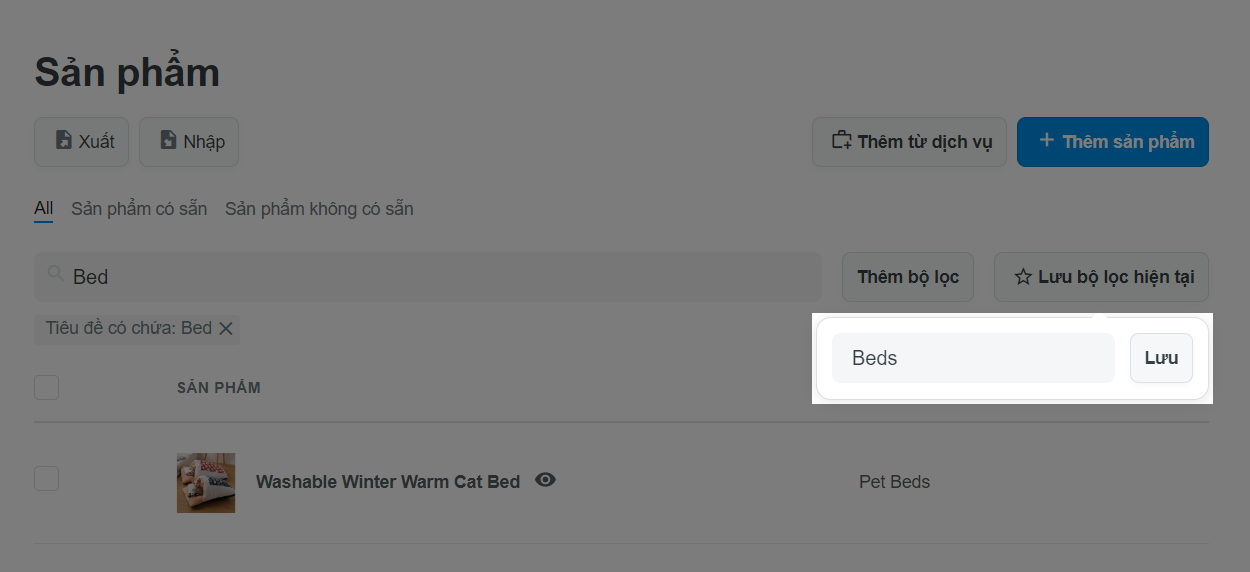Click the search box containing Bed
Viewport: 1250px width, 572px height.
click(428, 277)
